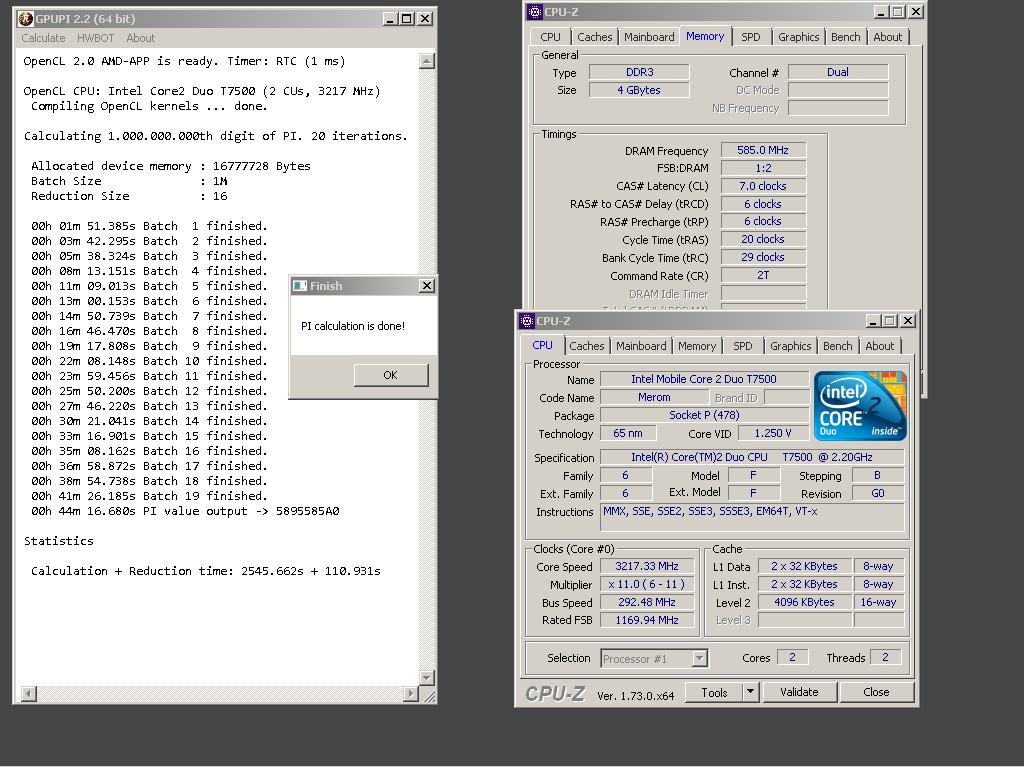Click the memory Type value DDR3
Viewport: 1024px width, 768px height.
(x=639, y=72)
